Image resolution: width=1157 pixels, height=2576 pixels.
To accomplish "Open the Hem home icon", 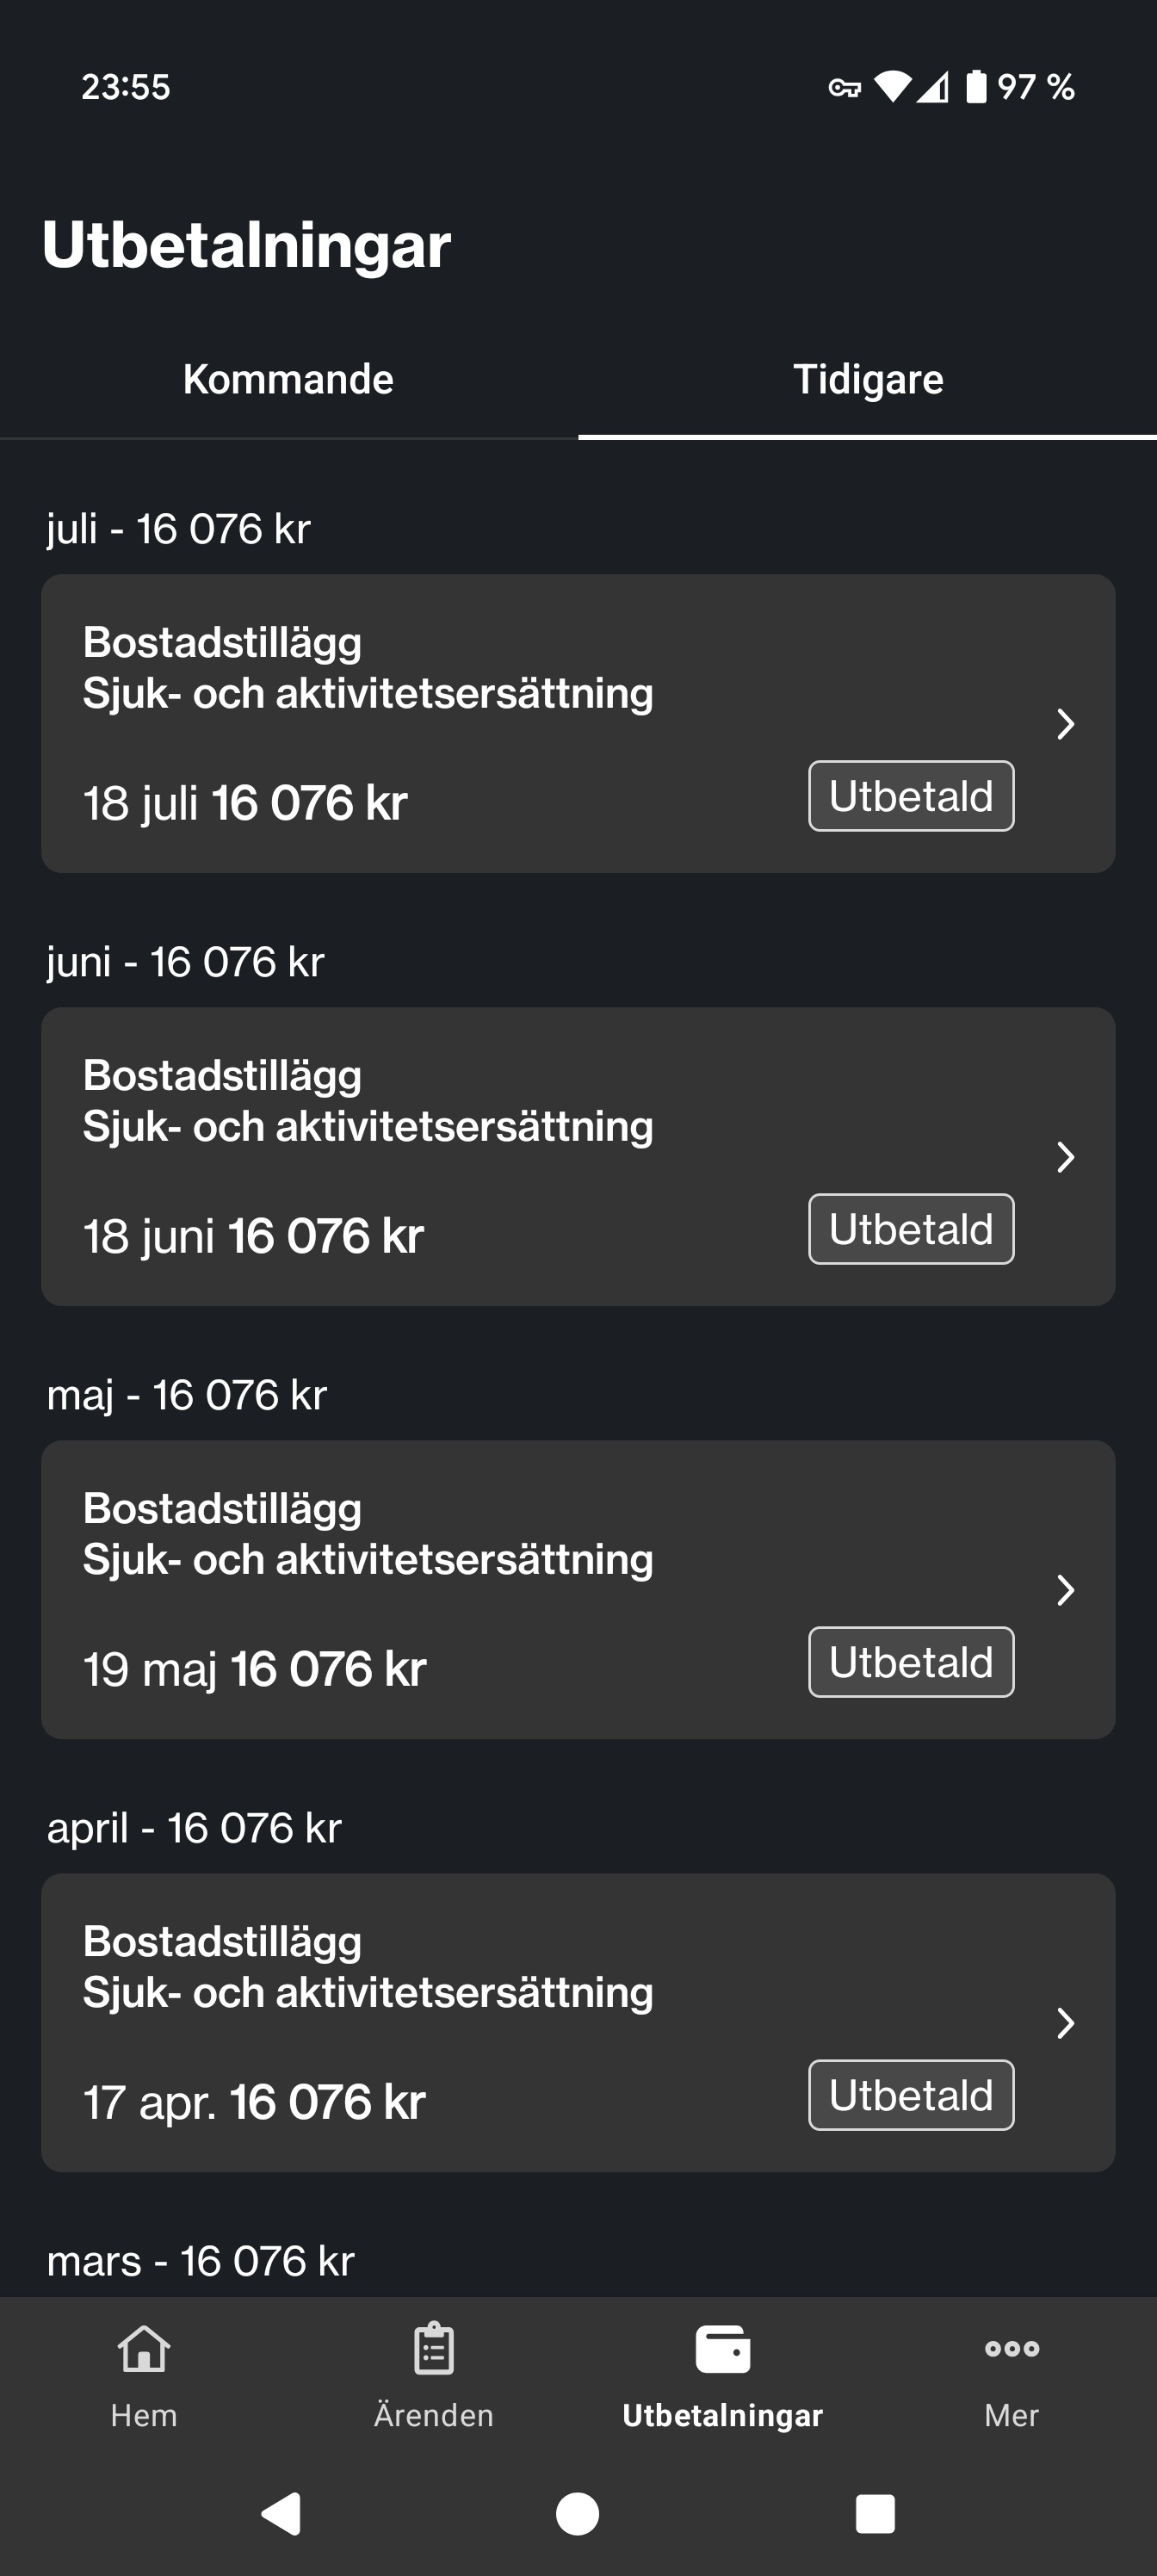I will [144, 2349].
